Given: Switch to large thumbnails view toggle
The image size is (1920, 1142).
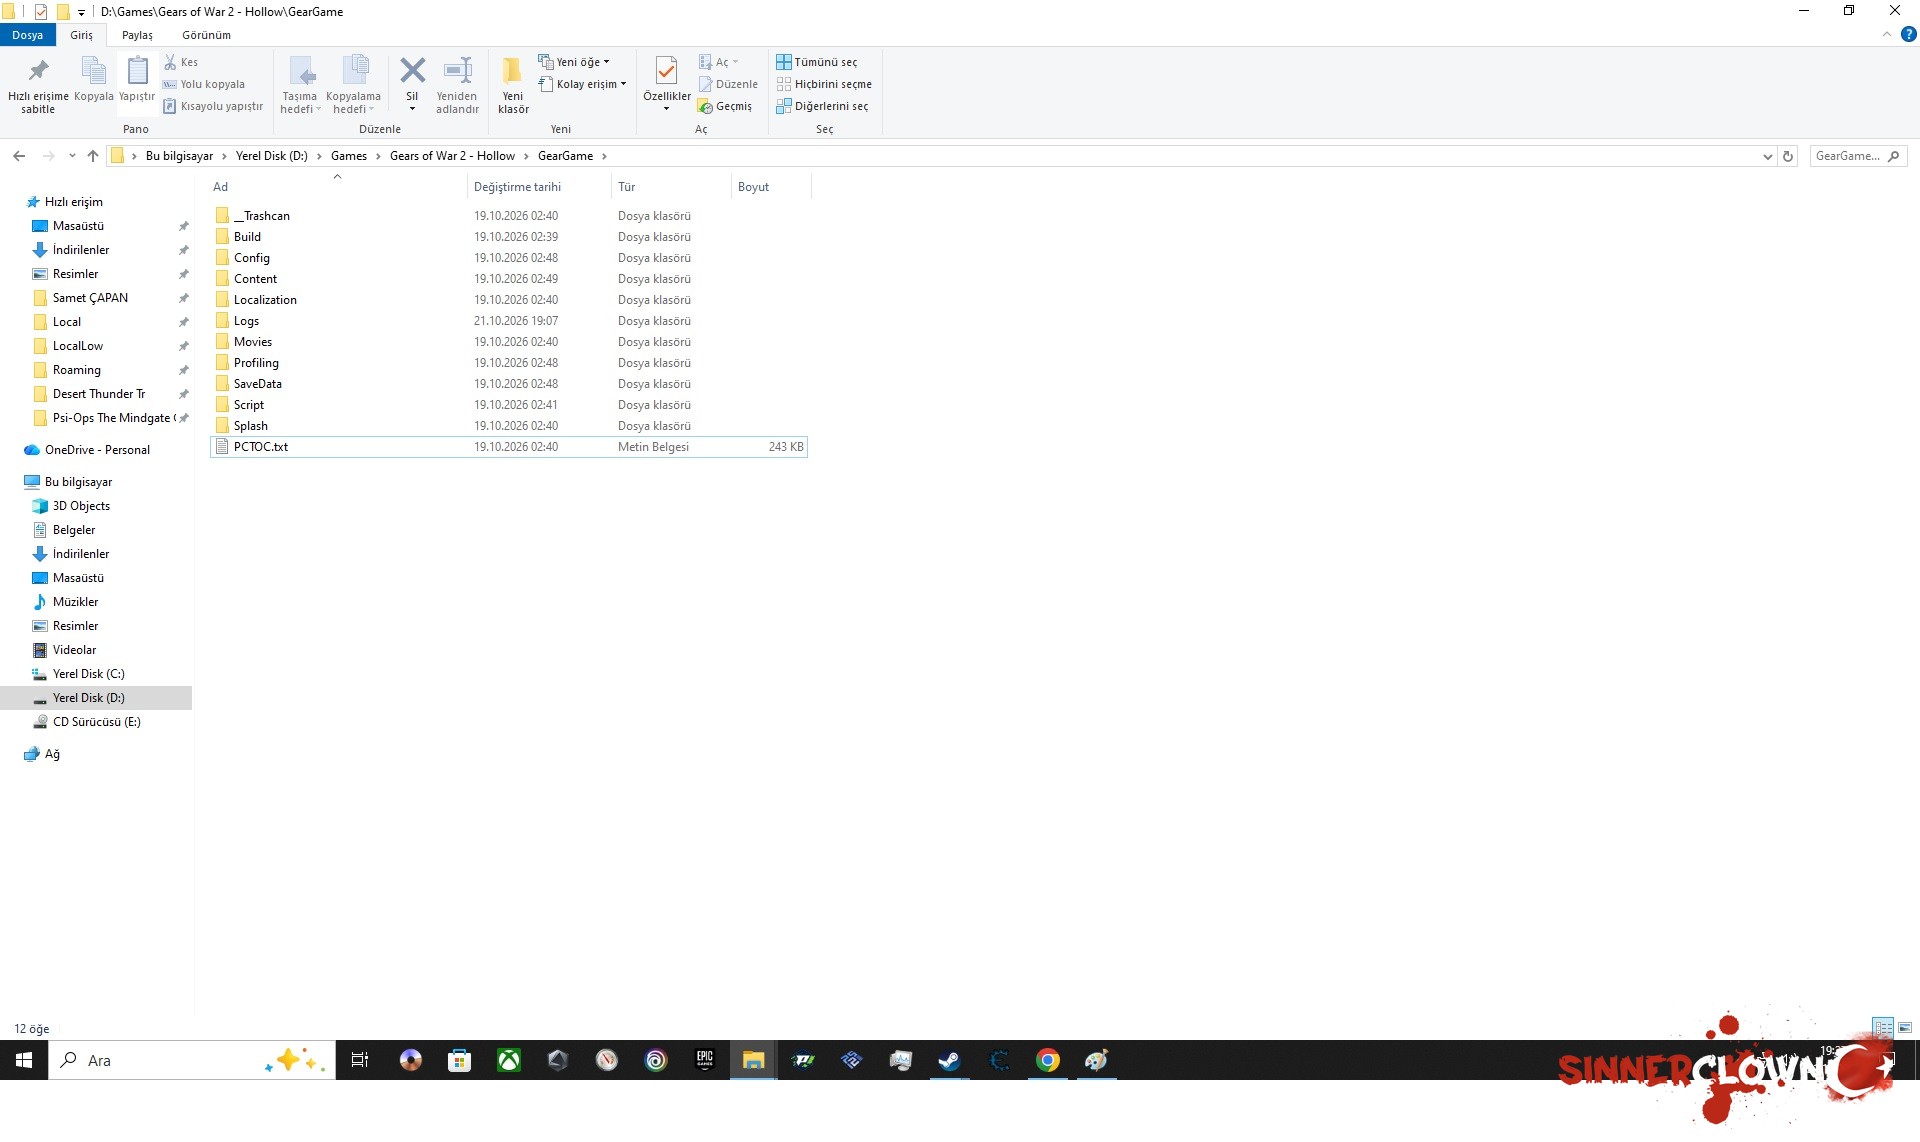Looking at the screenshot, I should pos(1905,1028).
